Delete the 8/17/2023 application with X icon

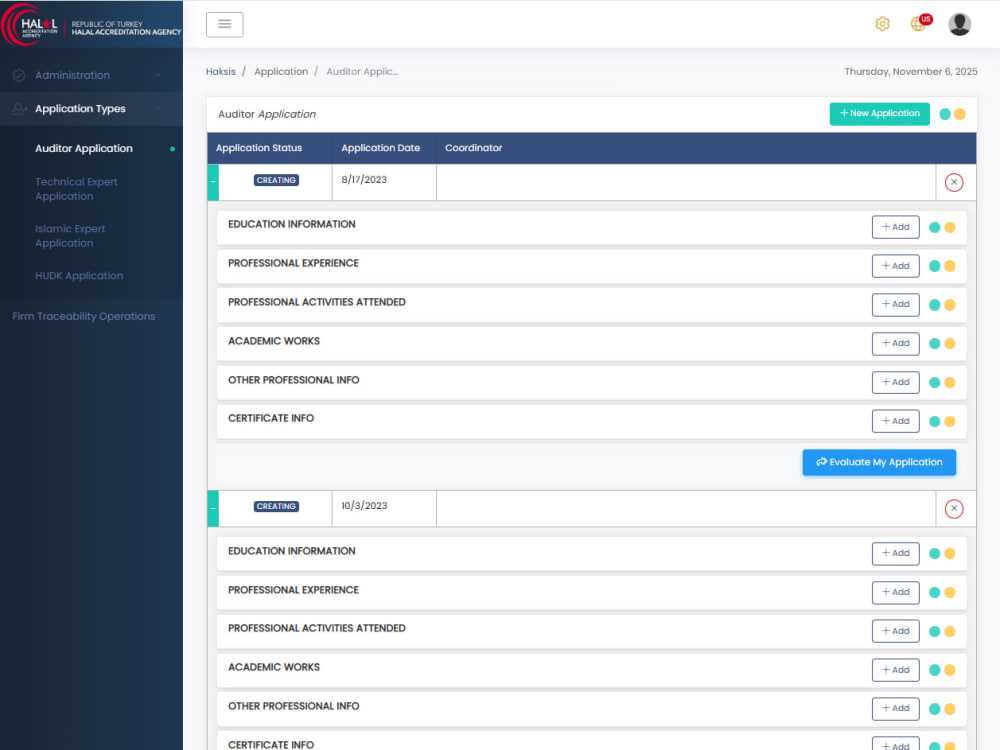pyautogui.click(x=953, y=182)
